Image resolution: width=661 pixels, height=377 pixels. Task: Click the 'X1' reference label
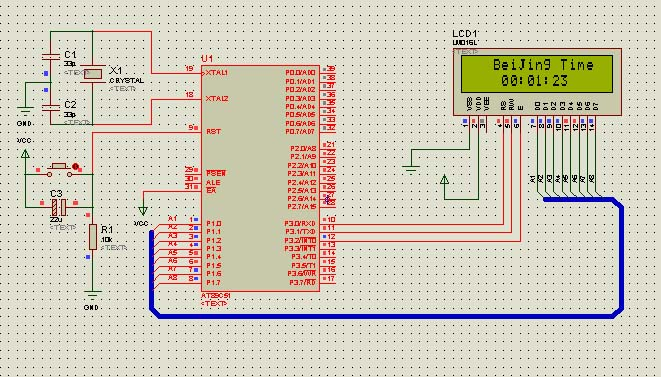tap(116, 70)
